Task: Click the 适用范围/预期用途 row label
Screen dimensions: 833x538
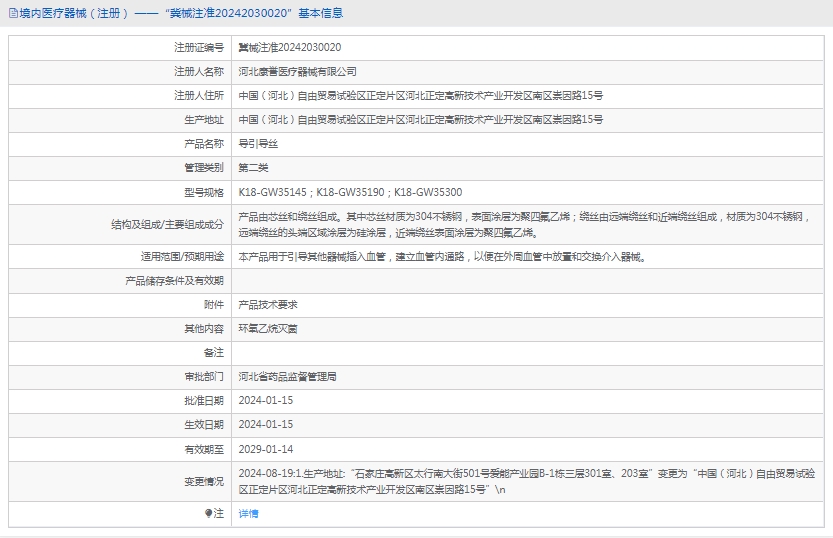Action: [182, 256]
